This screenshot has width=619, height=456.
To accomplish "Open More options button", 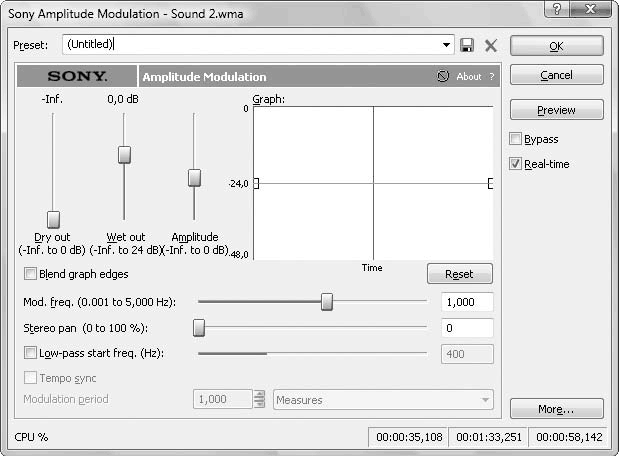I will point(556,409).
